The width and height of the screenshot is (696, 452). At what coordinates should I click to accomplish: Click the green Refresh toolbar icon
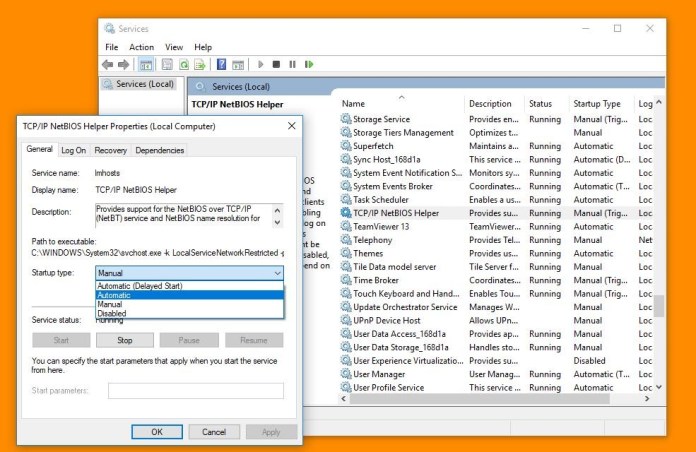[x=184, y=65]
